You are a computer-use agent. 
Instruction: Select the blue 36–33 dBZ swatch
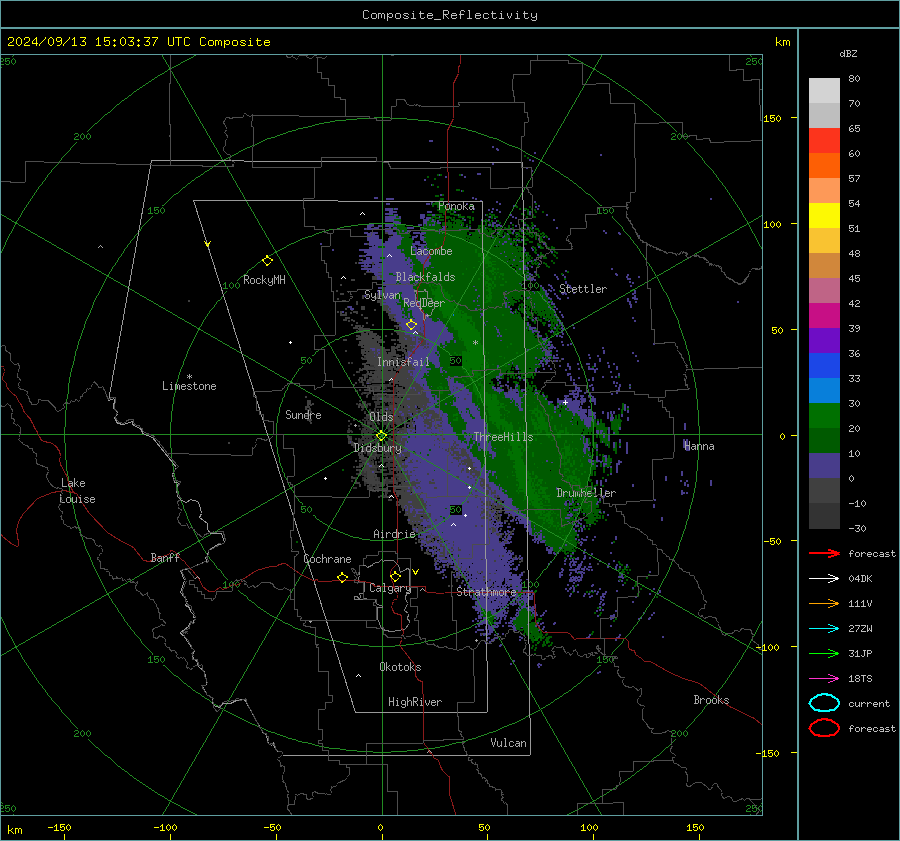(824, 366)
